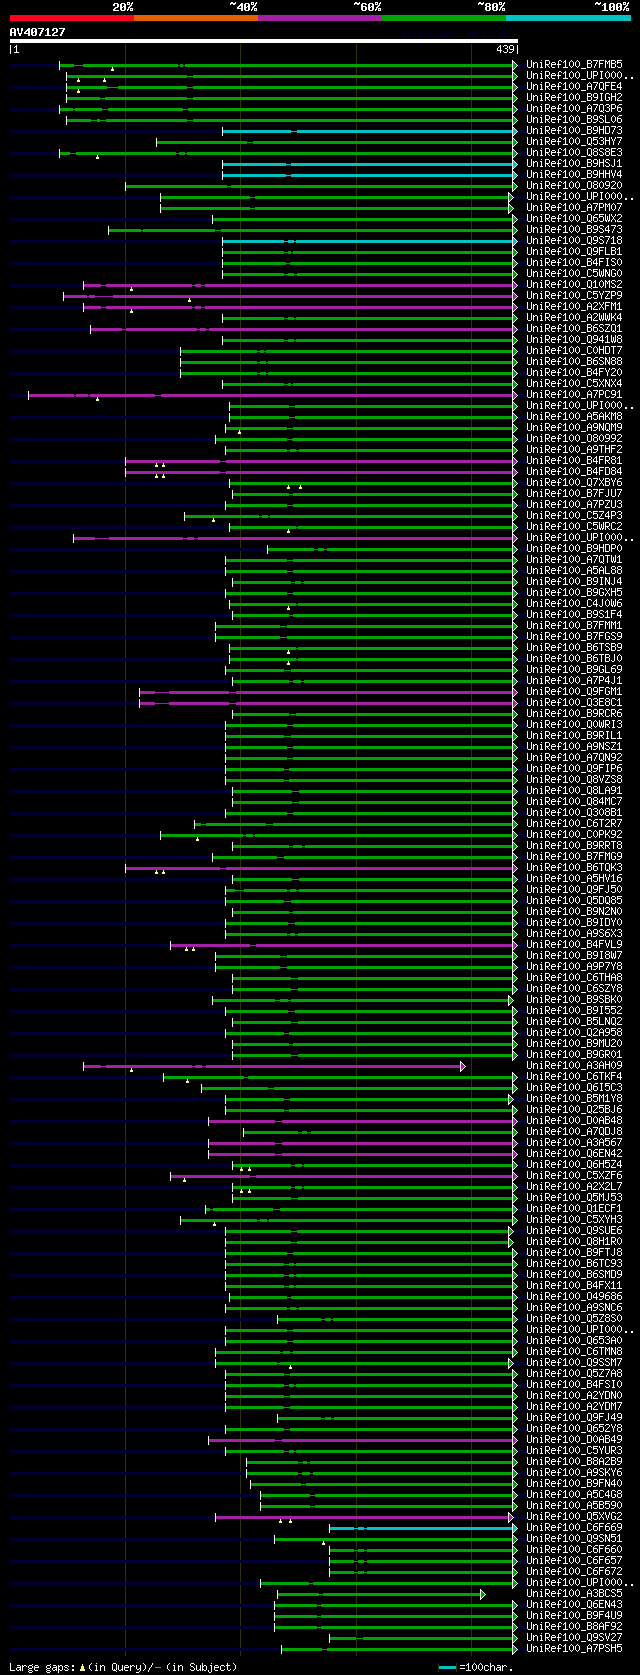640x1675 pixels.
Task: Open hit UniRef100_B9RIL1
Action: click(x=574, y=735)
